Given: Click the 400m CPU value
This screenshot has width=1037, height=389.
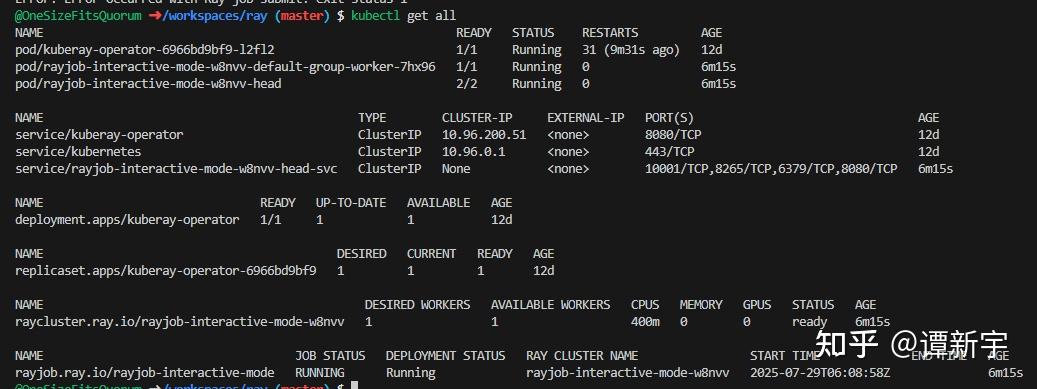Looking at the screenshot, I should coord(645,322).
